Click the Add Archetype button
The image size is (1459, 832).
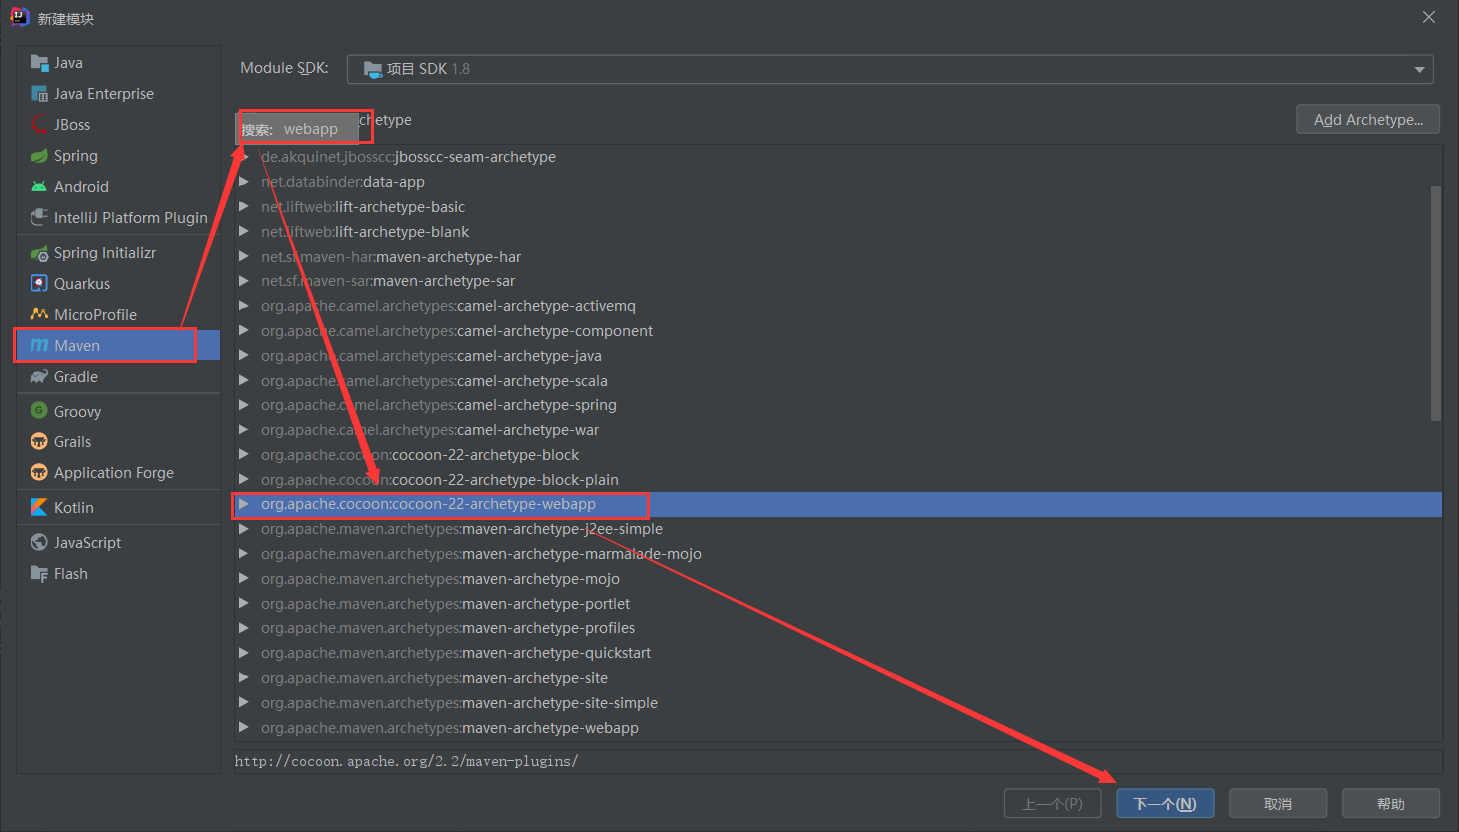tap(1368, 120)
